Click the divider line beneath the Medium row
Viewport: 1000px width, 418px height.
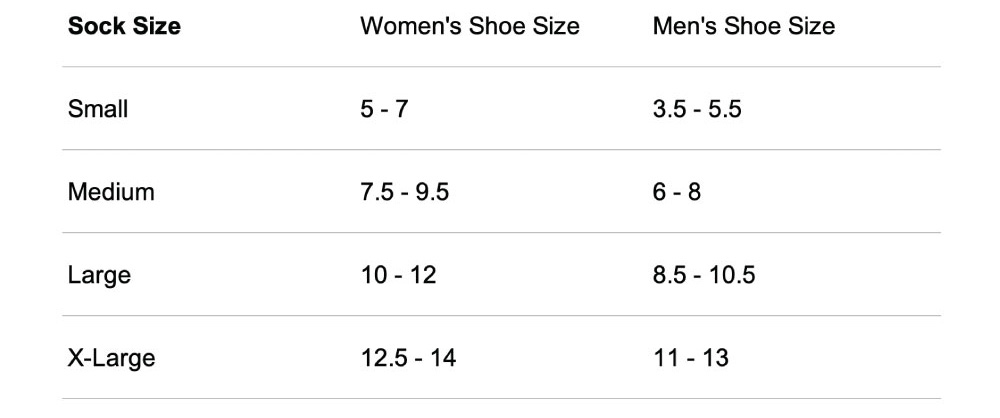tap(500, 233)
